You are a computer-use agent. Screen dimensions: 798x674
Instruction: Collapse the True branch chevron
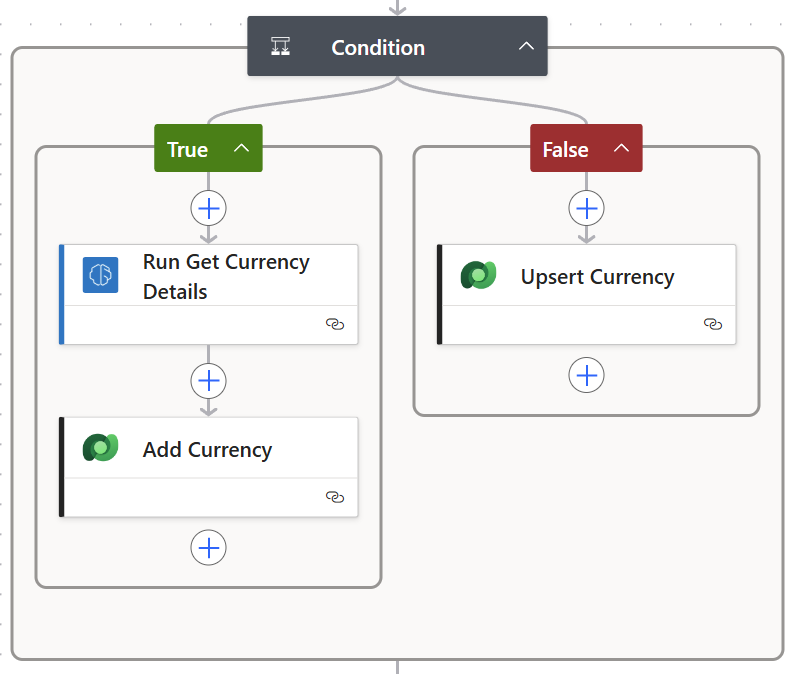(x=241, y=148)
